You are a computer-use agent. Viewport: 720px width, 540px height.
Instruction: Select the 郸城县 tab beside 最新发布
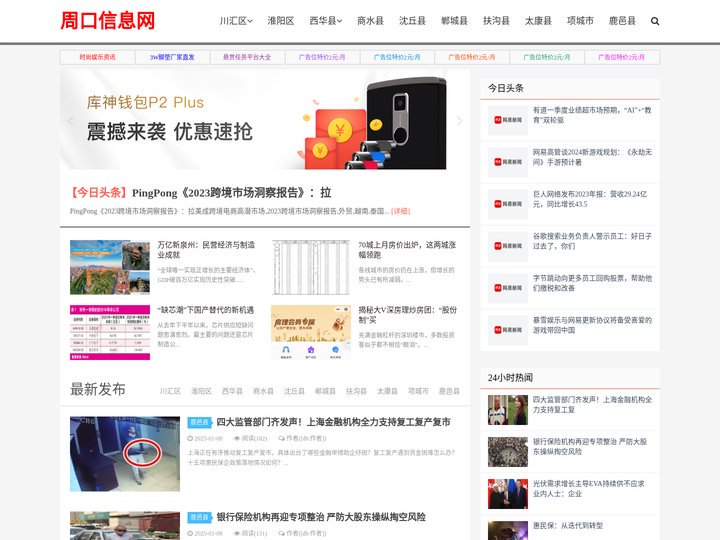pos(325,391)
